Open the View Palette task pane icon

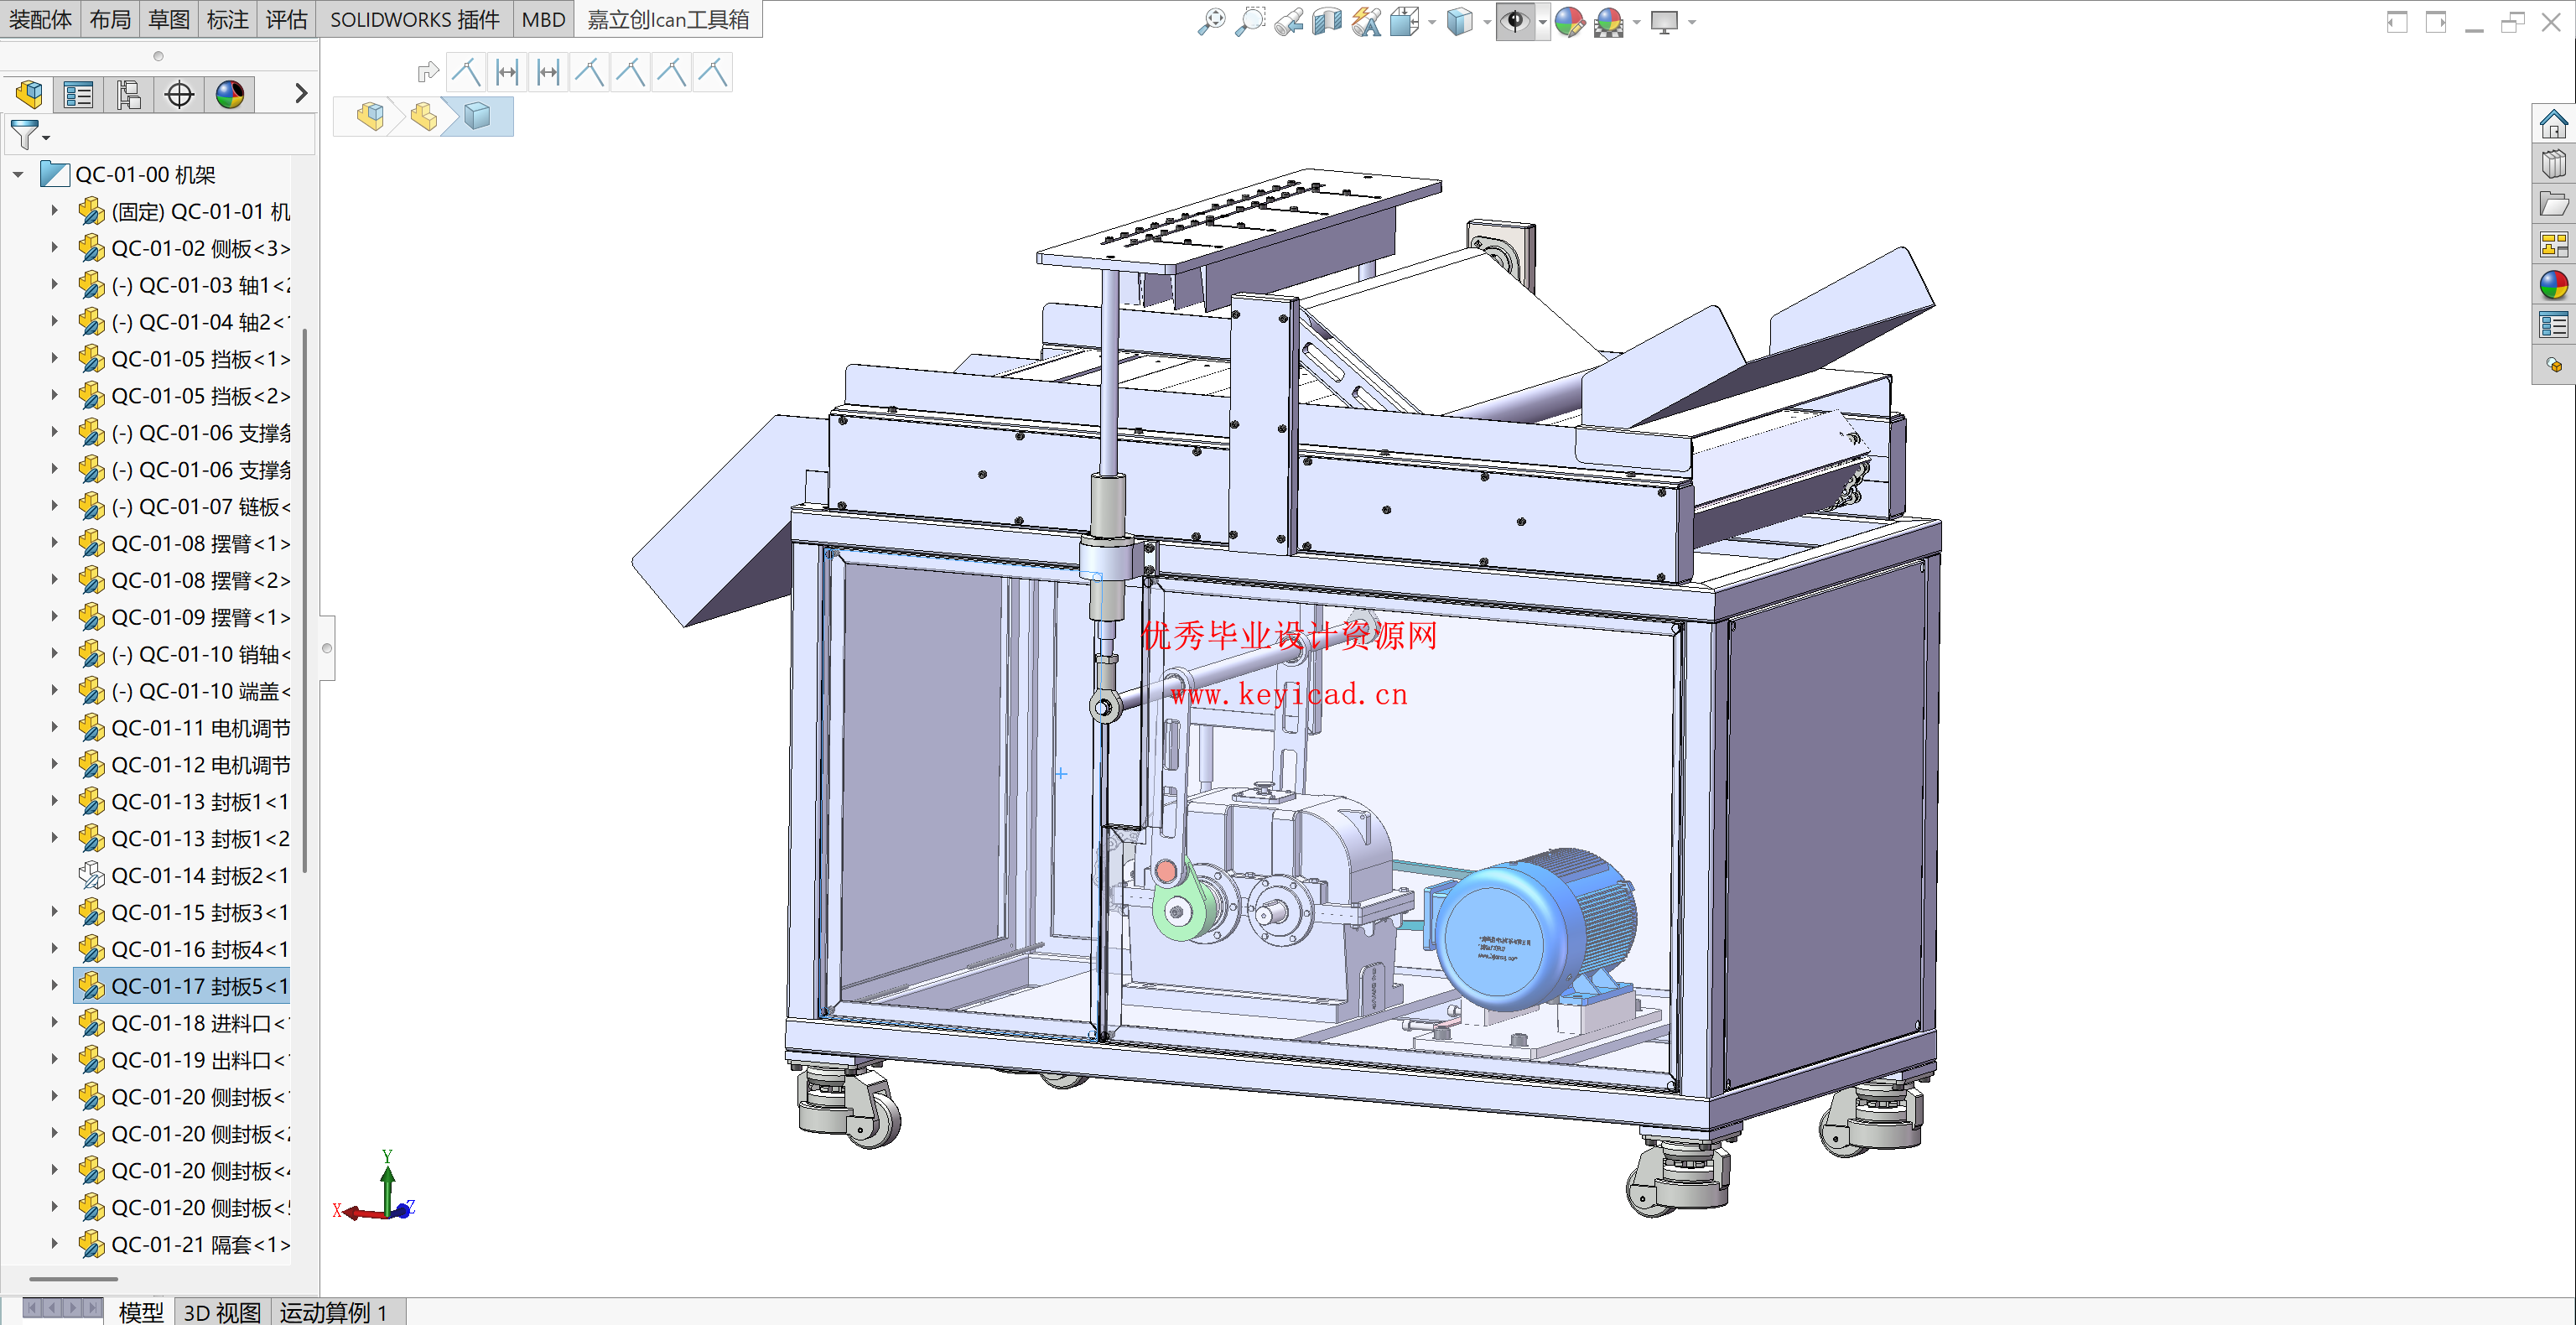[x=2553, y=244]
